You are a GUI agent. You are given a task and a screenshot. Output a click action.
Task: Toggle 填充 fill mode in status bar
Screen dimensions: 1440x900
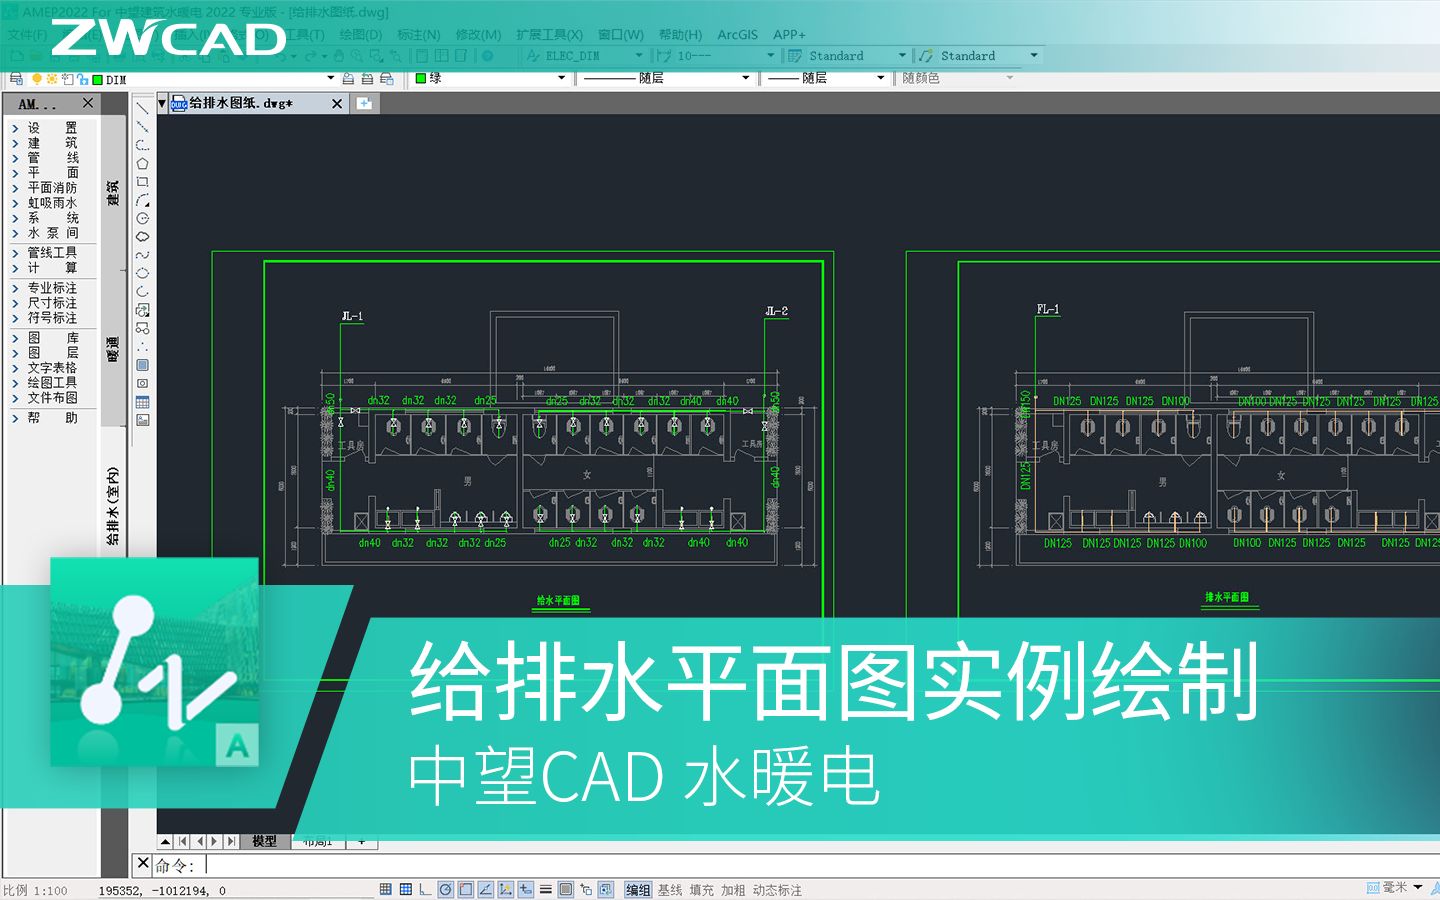pyautogui.click(x=703, y=888)
